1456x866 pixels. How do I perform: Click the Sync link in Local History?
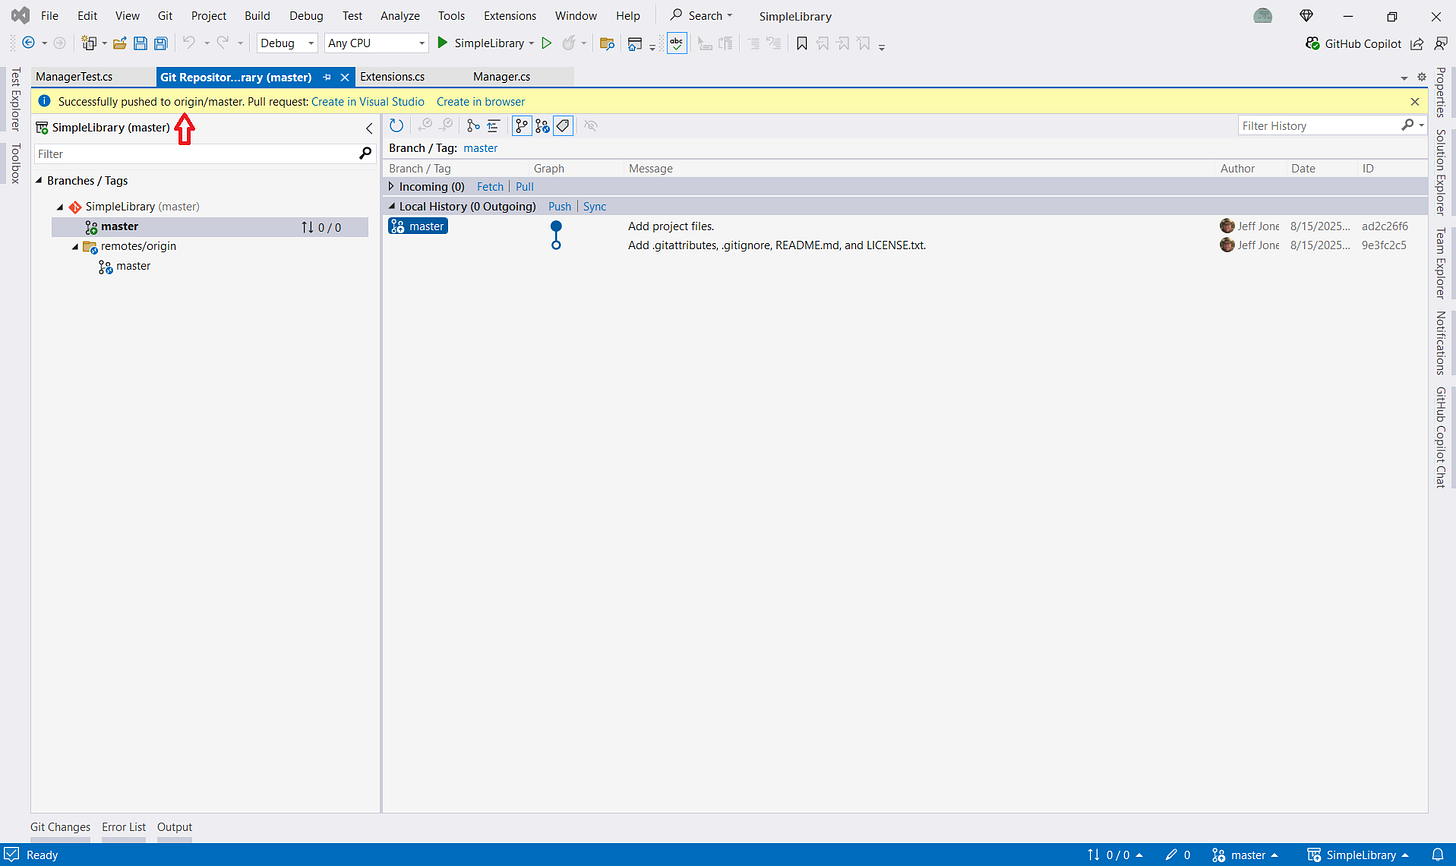click(x=595, y=207)
